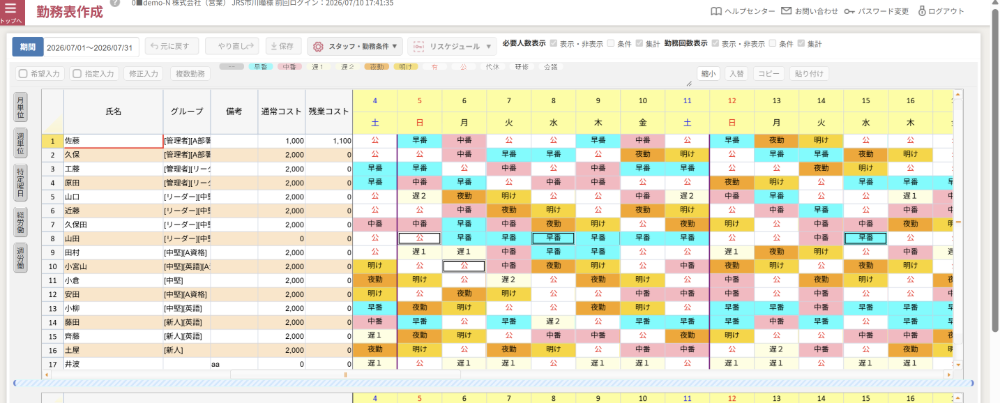The height and width of the screenshot is (403, 1000).
Task: Click the やり直し redo arrow
Action: point(251,46)
